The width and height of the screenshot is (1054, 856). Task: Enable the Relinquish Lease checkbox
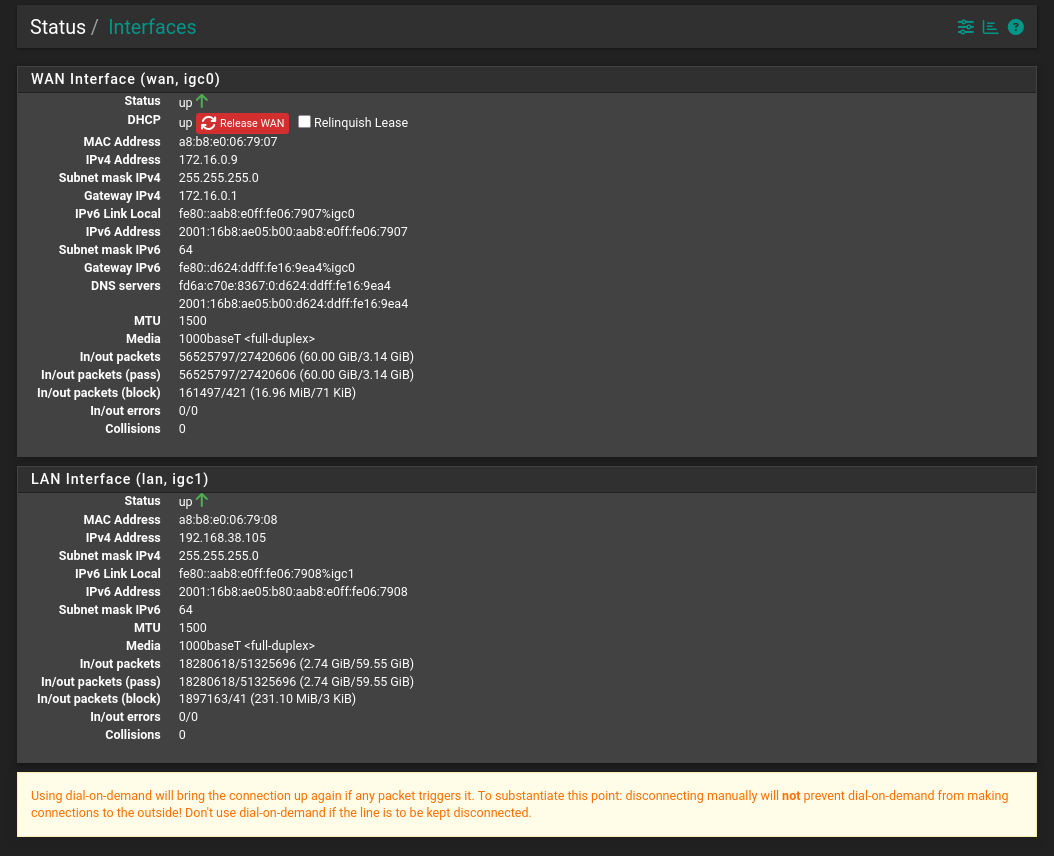(304, 122)
